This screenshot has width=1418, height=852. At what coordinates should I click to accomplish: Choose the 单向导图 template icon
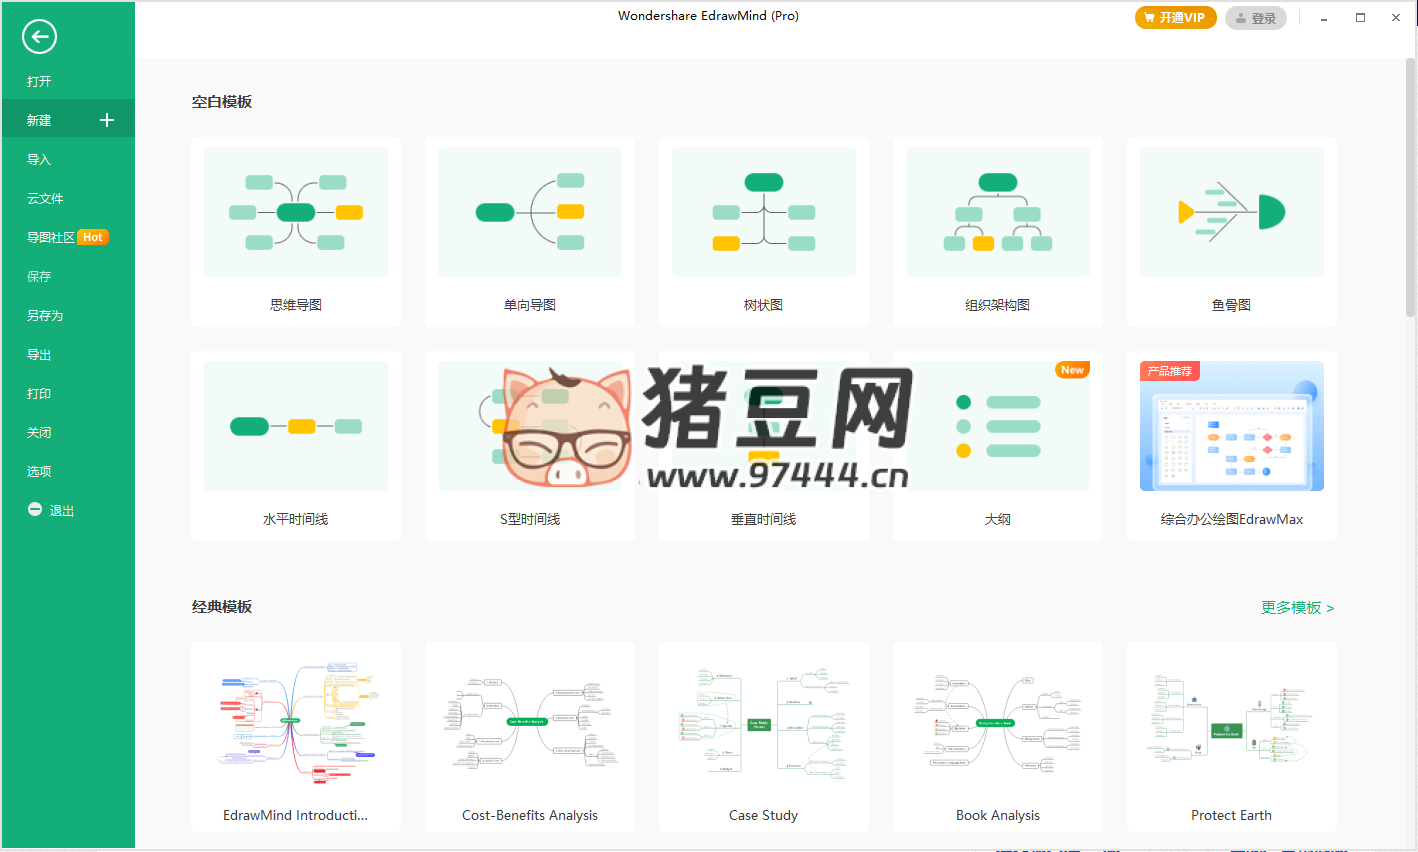point(530,212)
